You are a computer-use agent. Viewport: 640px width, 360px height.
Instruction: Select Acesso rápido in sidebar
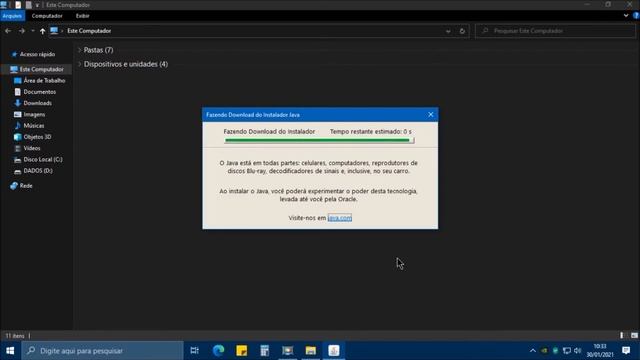click(37, 54)
